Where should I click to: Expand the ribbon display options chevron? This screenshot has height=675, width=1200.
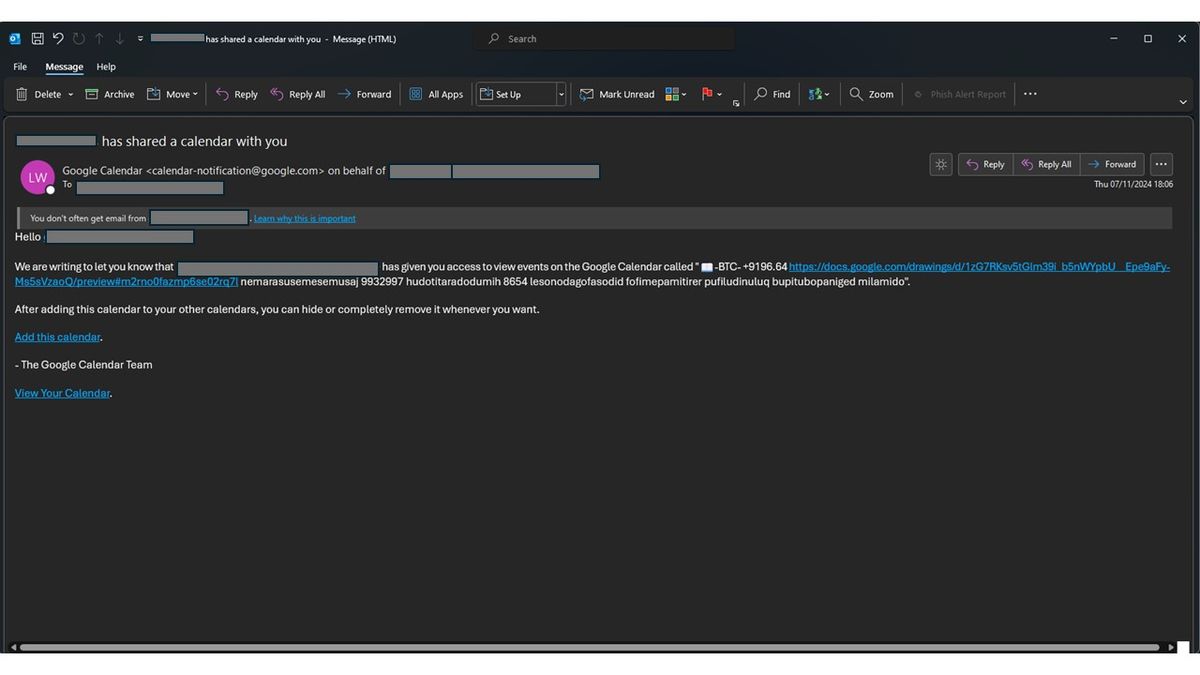1183,102
